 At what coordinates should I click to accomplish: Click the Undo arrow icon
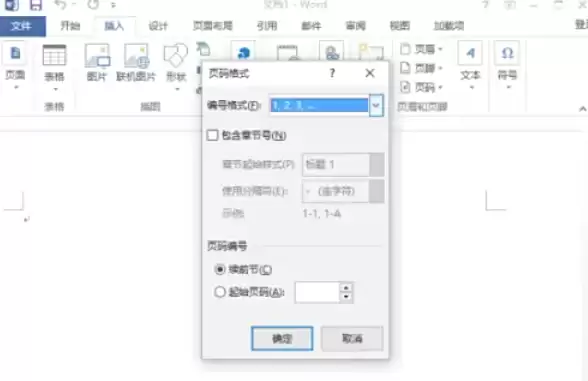click(60, 4)
